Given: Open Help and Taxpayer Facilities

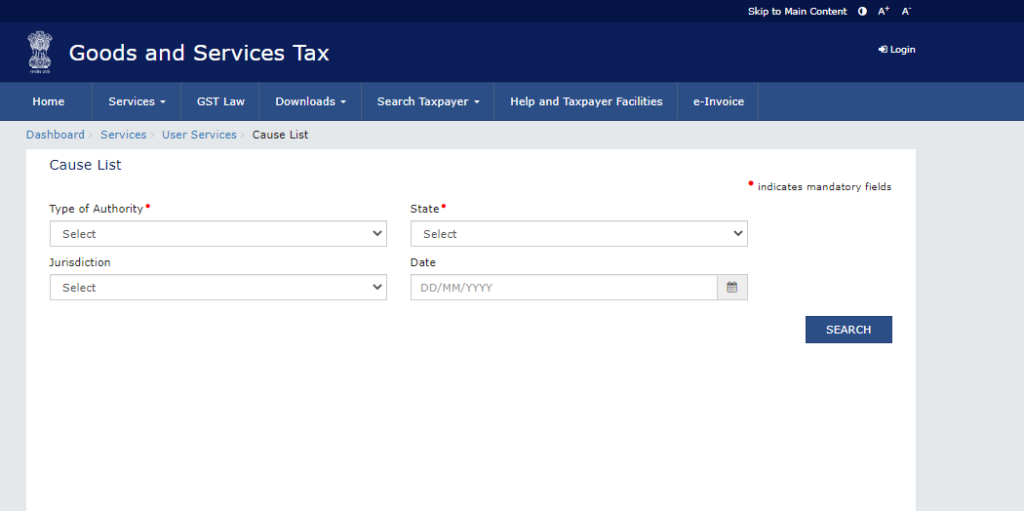Looking at the screenshot, I should (586, 101).
